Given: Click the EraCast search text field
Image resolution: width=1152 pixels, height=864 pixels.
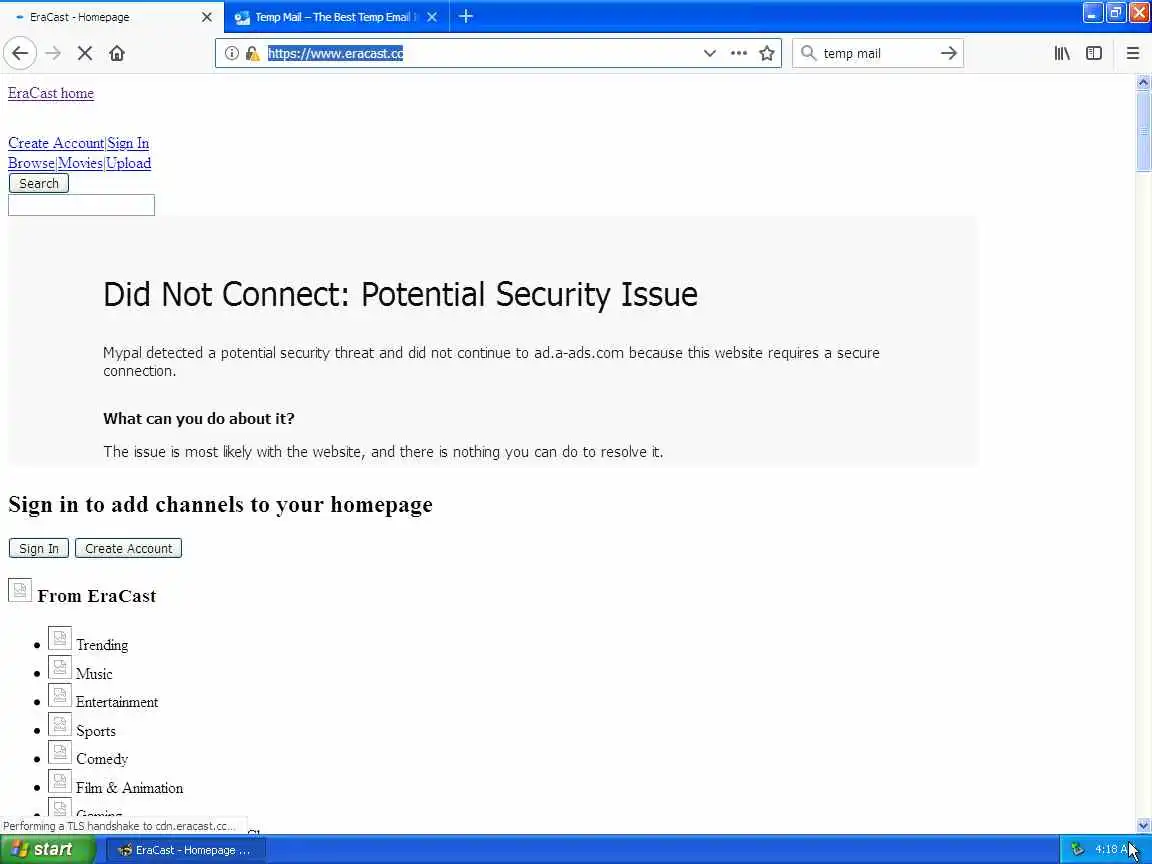Looking at the screenshot, I should click(82, 205).
